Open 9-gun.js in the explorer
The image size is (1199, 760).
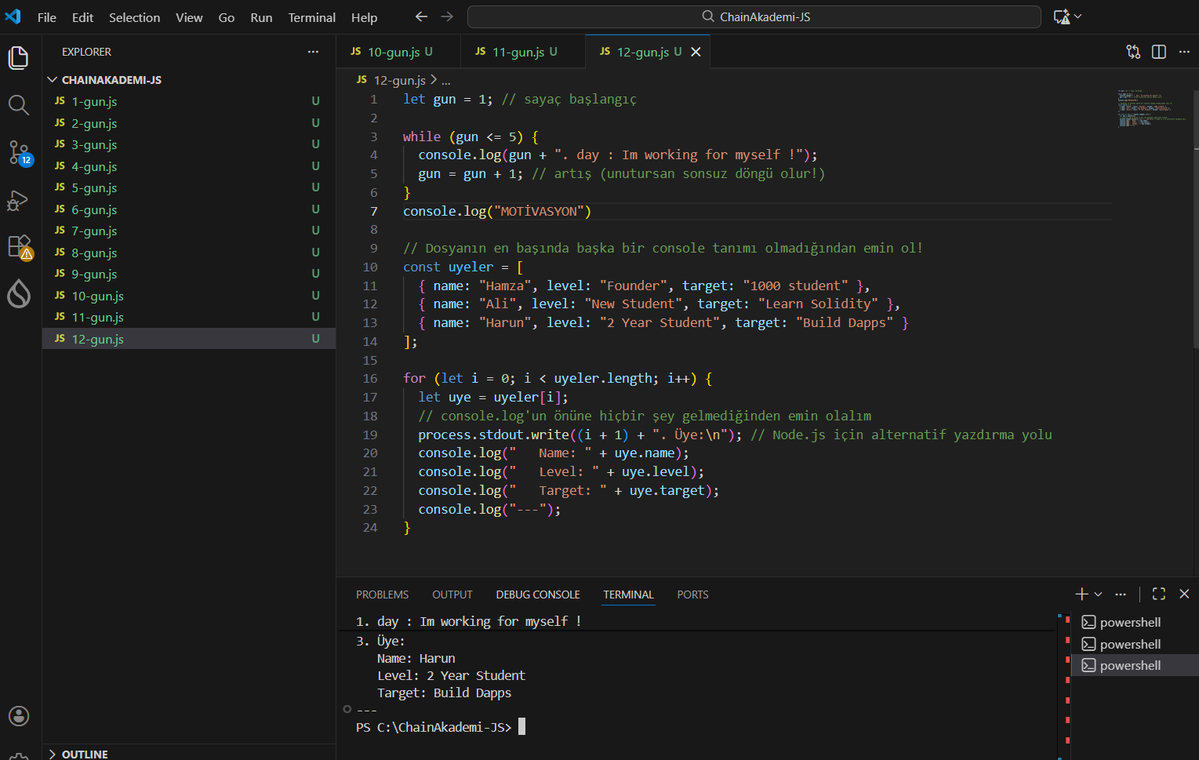click(x=189, y=274)
